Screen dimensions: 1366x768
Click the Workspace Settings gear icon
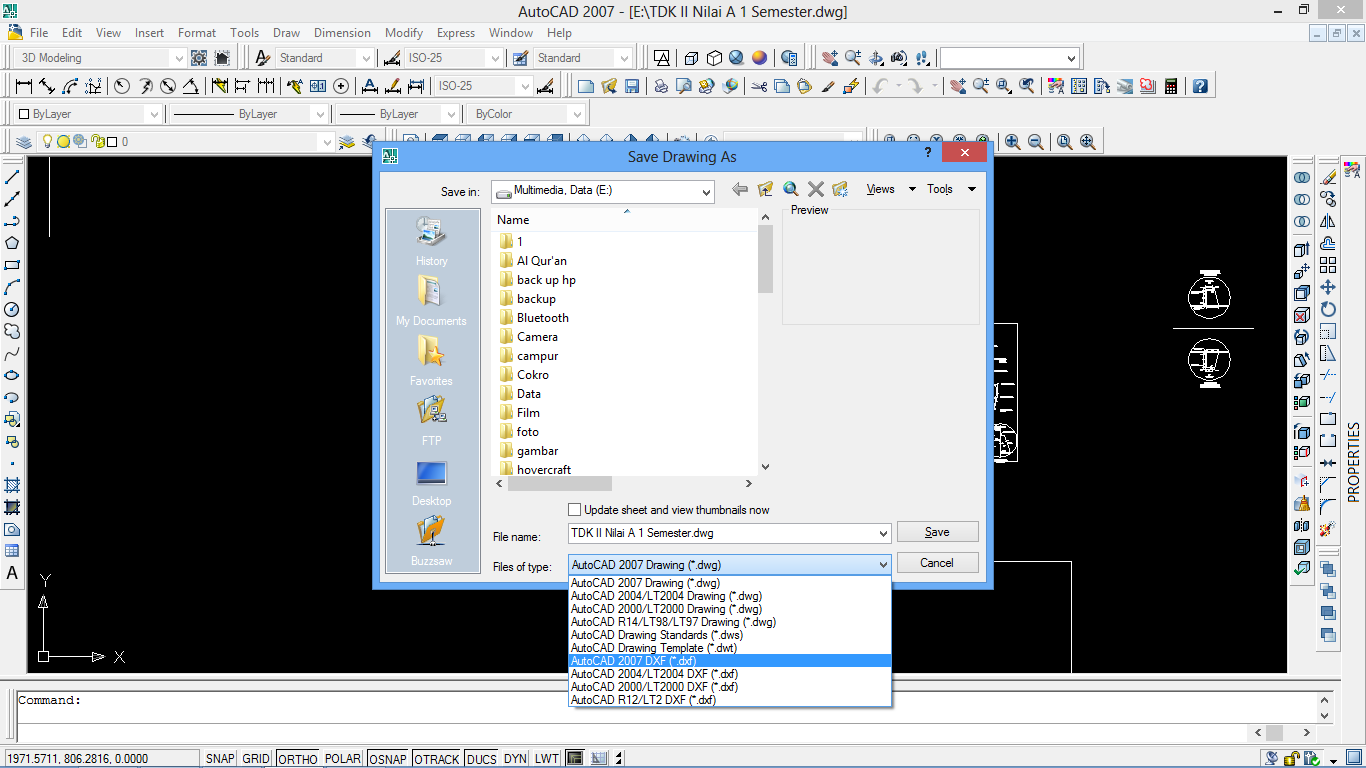(x=199, y=58)
